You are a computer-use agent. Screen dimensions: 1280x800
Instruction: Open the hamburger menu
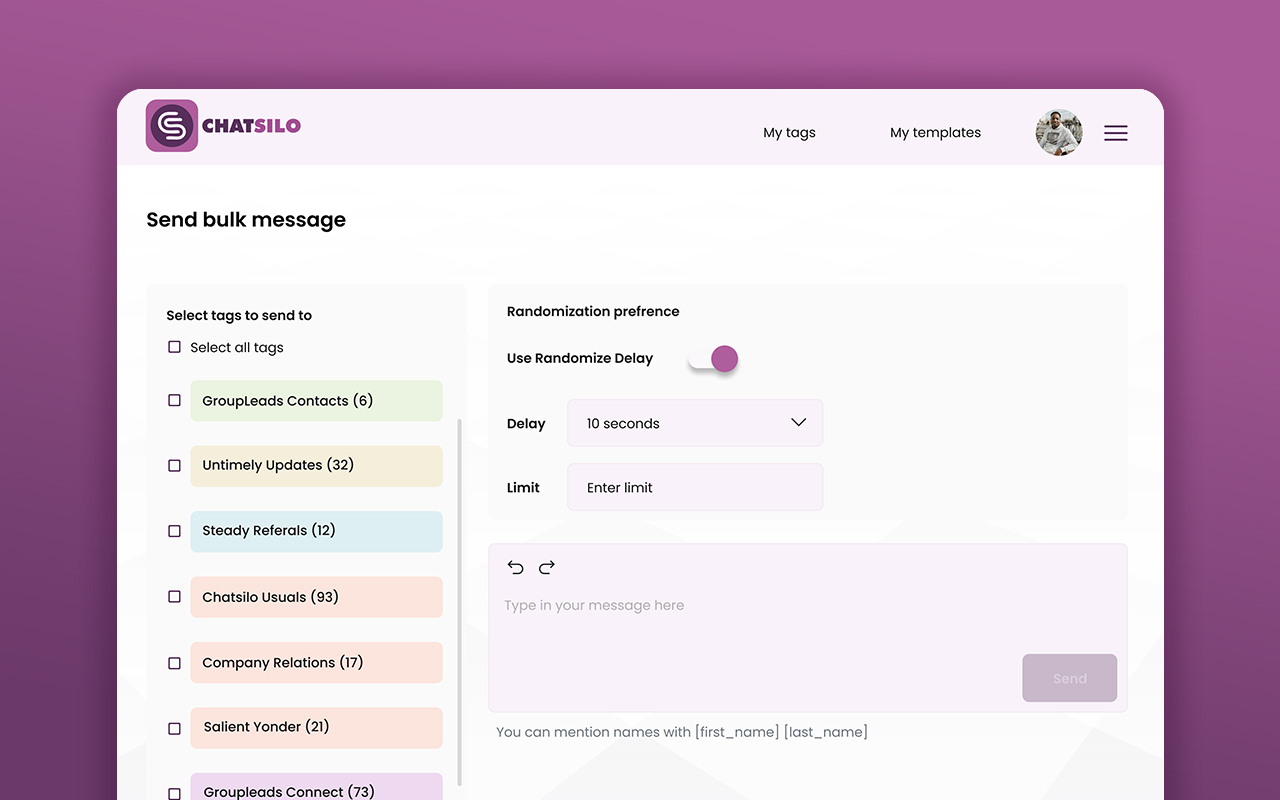tap(1116, 133)
